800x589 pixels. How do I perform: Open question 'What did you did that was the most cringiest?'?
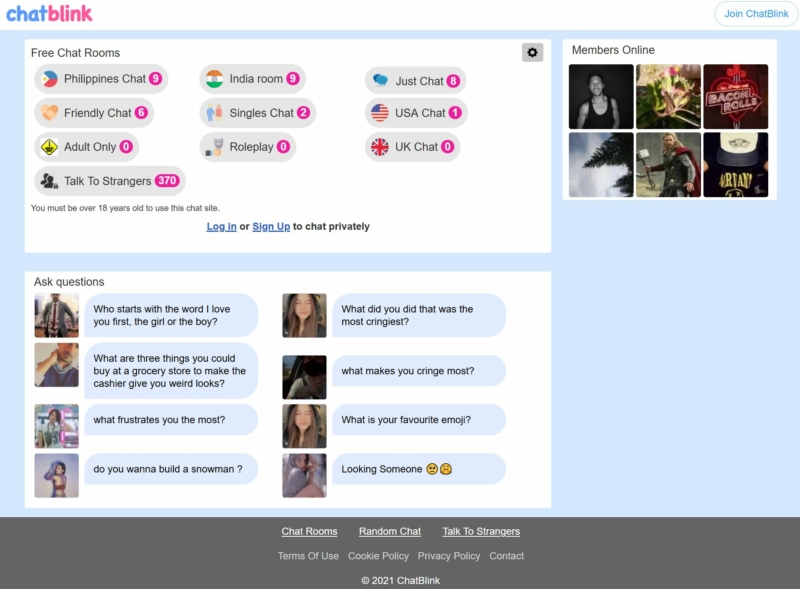[x=419, y=315]
